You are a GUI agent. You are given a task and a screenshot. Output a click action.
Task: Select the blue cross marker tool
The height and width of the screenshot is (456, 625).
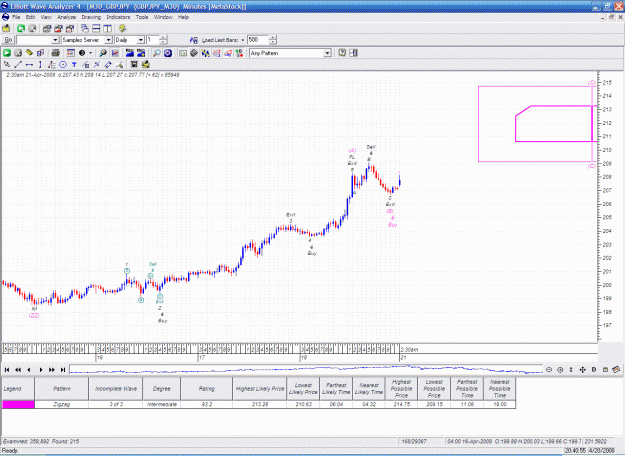[96, 65]
